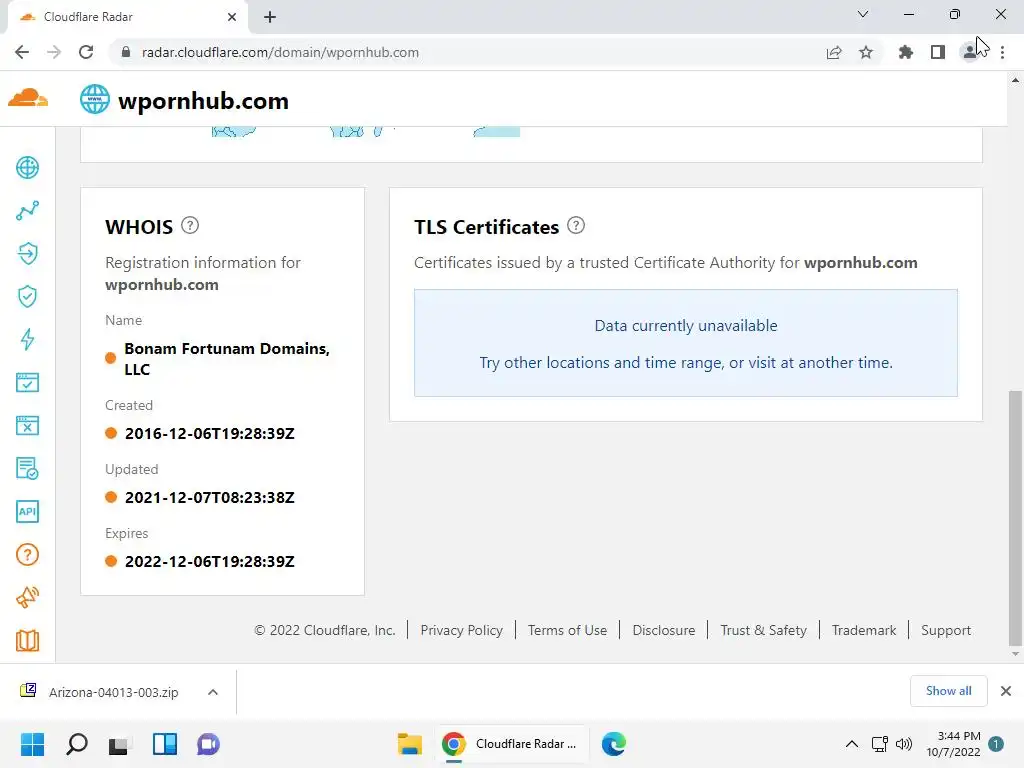
Task: Open the Chrome extensions puzzle icon
Action: pyautogui.click(x=906, y=52)
